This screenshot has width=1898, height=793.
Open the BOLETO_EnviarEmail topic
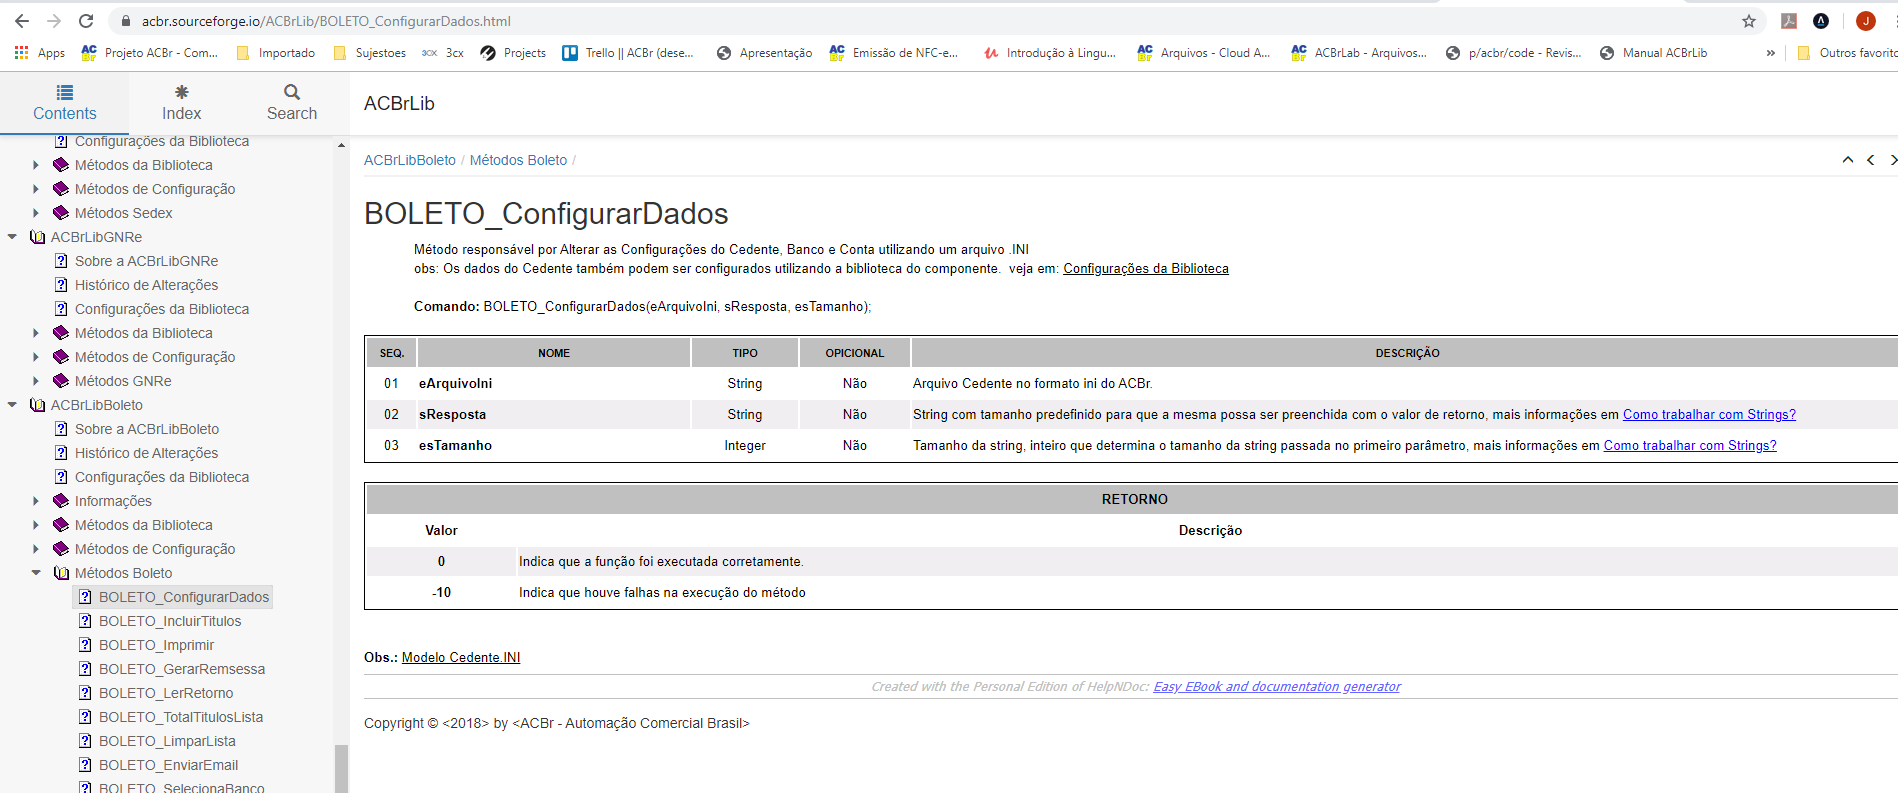(x=168, y=765)
